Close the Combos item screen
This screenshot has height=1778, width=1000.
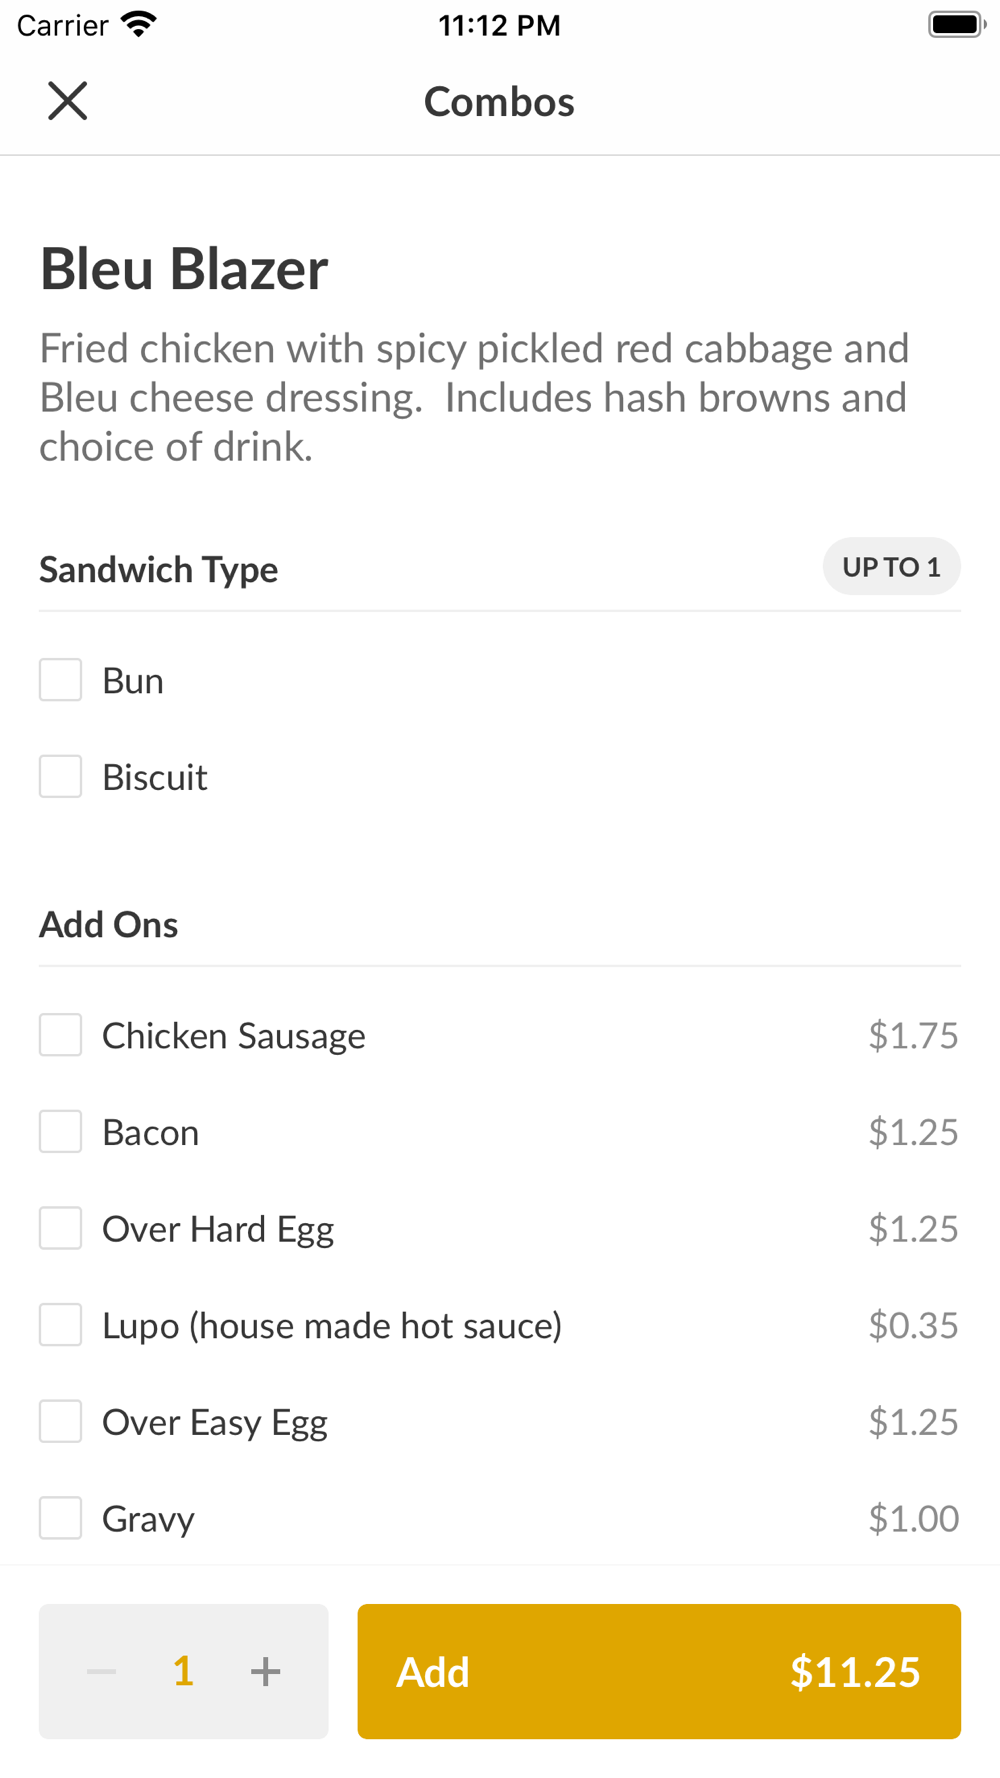pos(68,101)
